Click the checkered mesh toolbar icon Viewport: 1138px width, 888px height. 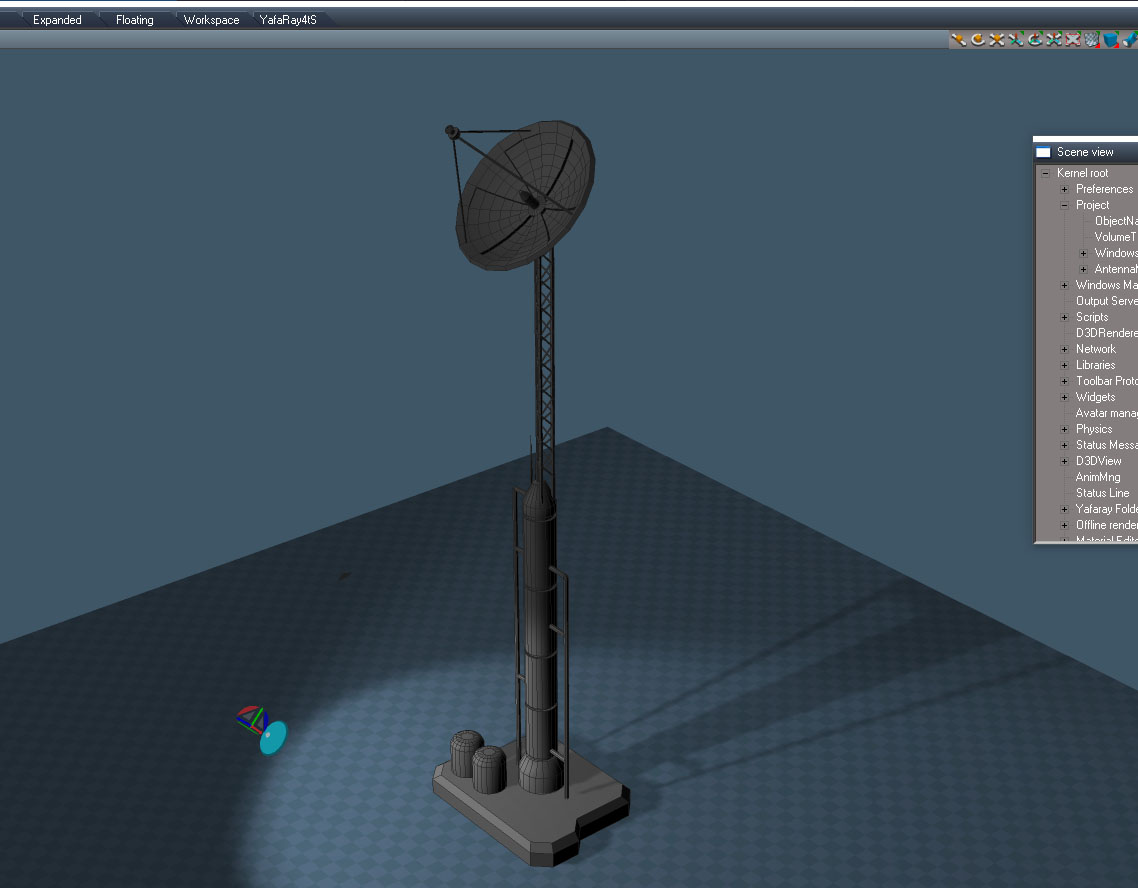[x=1092, y=40]
